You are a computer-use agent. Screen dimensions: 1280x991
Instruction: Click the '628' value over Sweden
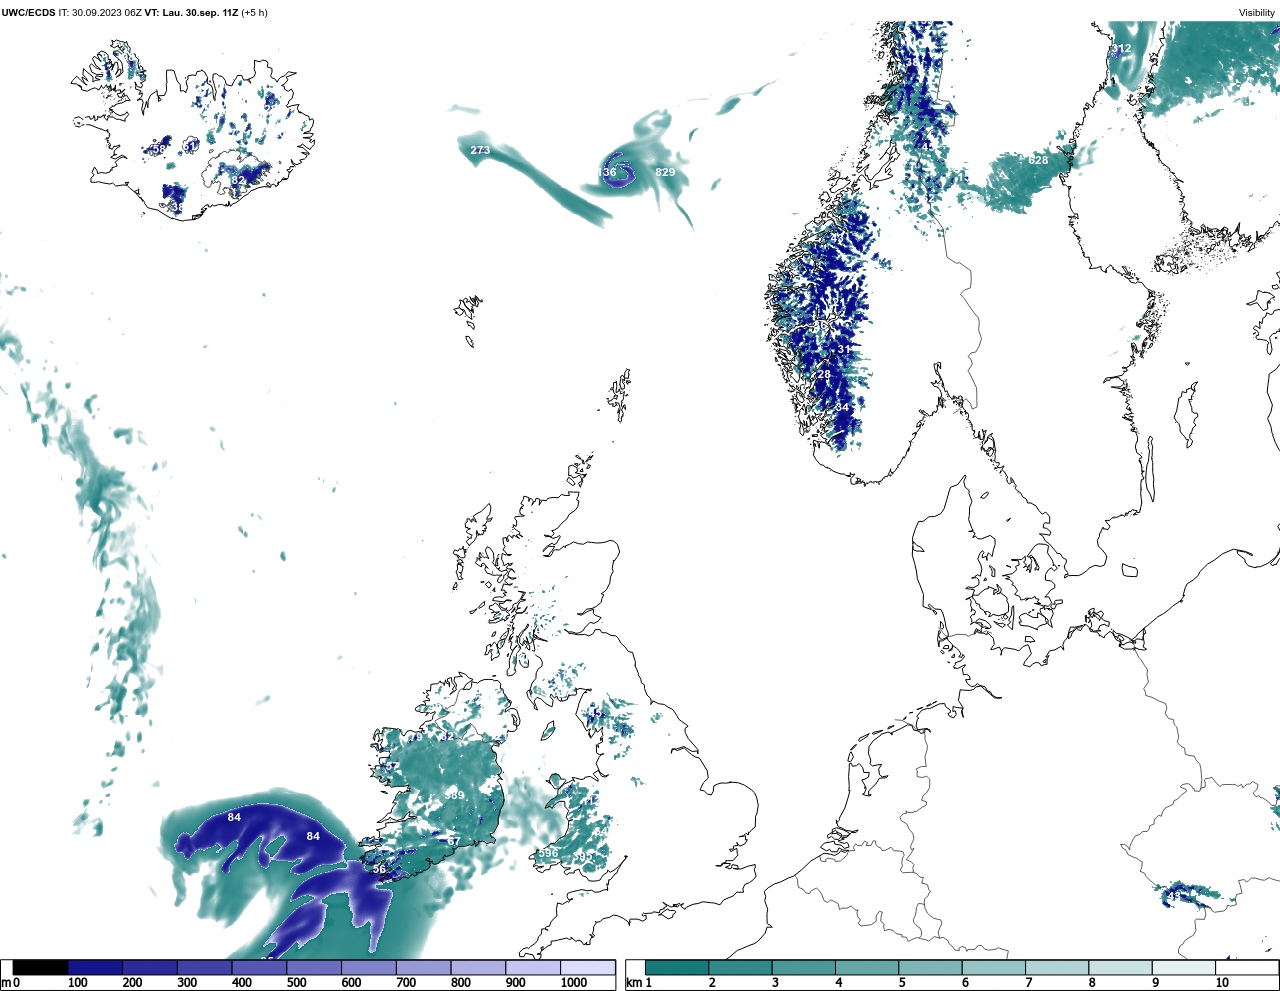1039,161
